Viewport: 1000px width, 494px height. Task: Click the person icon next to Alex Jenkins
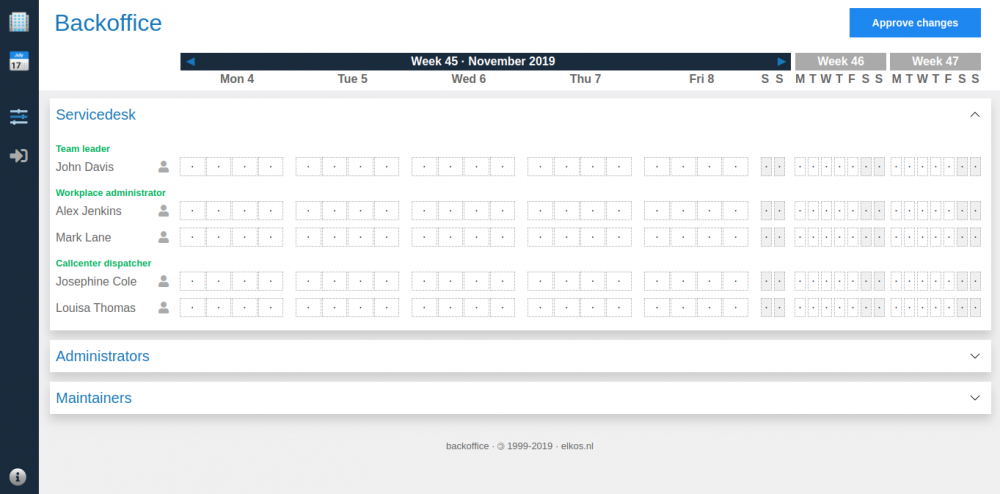click(163, 211)
